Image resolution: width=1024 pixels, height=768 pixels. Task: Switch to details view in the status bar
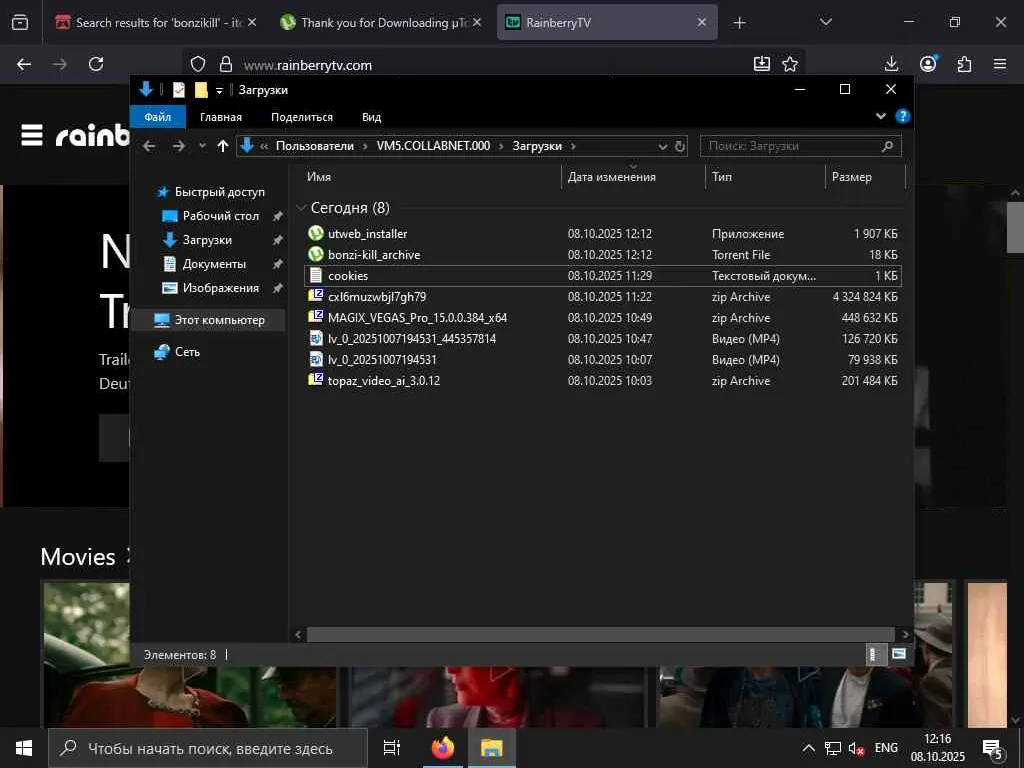874,654
